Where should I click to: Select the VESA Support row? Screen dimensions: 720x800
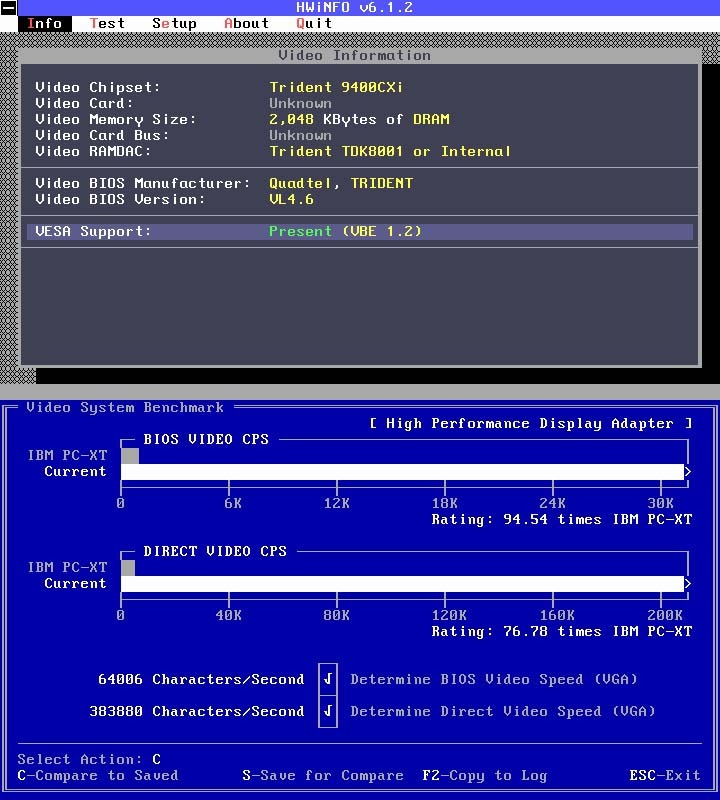pos(360,231)
